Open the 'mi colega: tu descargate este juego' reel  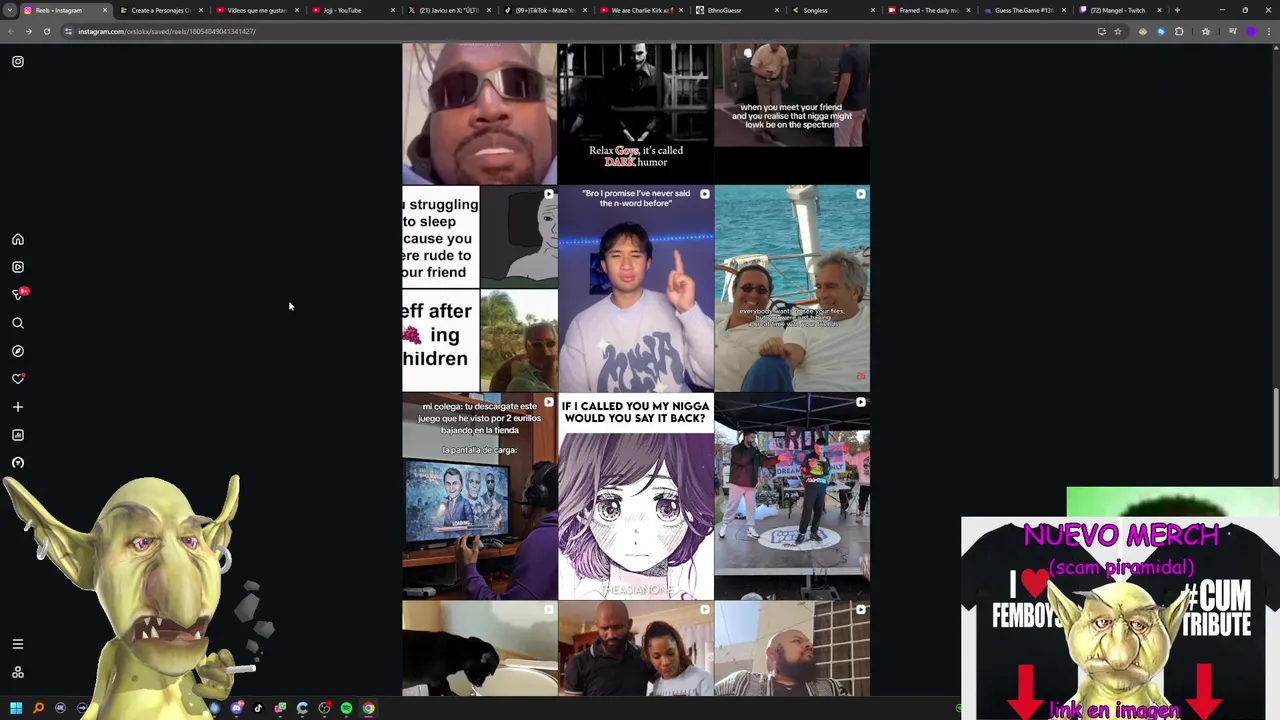(479, 496)
